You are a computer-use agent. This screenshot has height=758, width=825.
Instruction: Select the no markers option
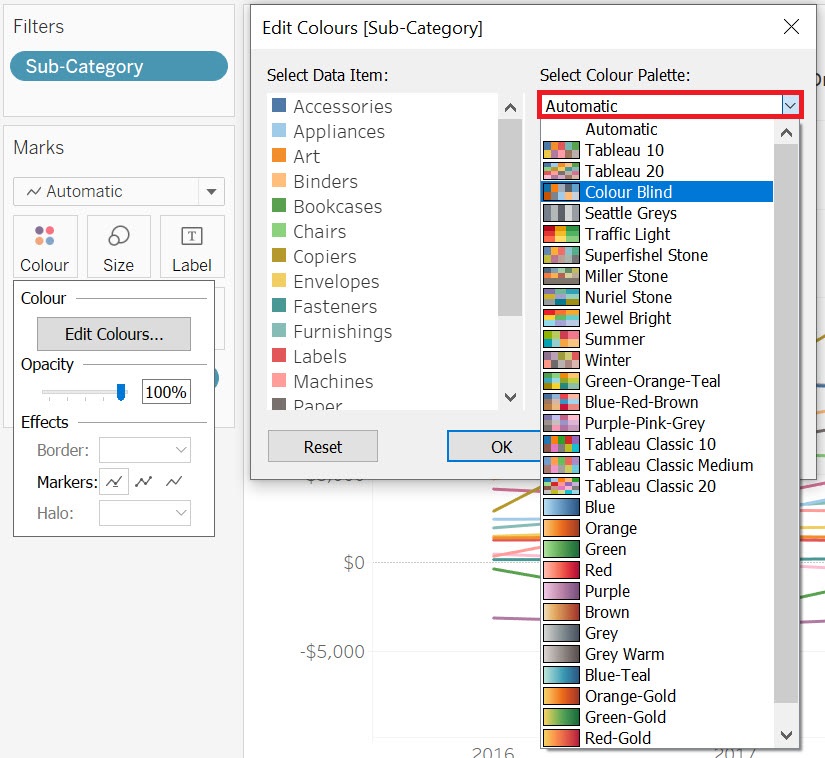[174, 481]
